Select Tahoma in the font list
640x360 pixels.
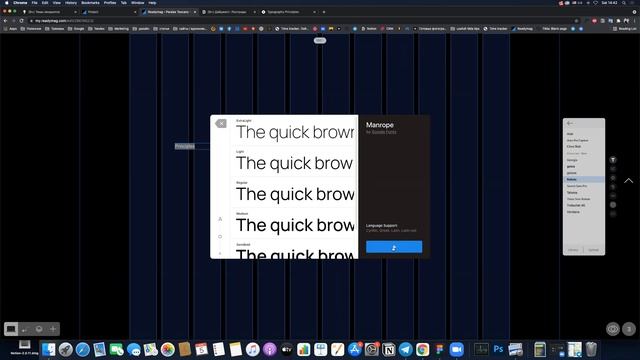(572, 192)
